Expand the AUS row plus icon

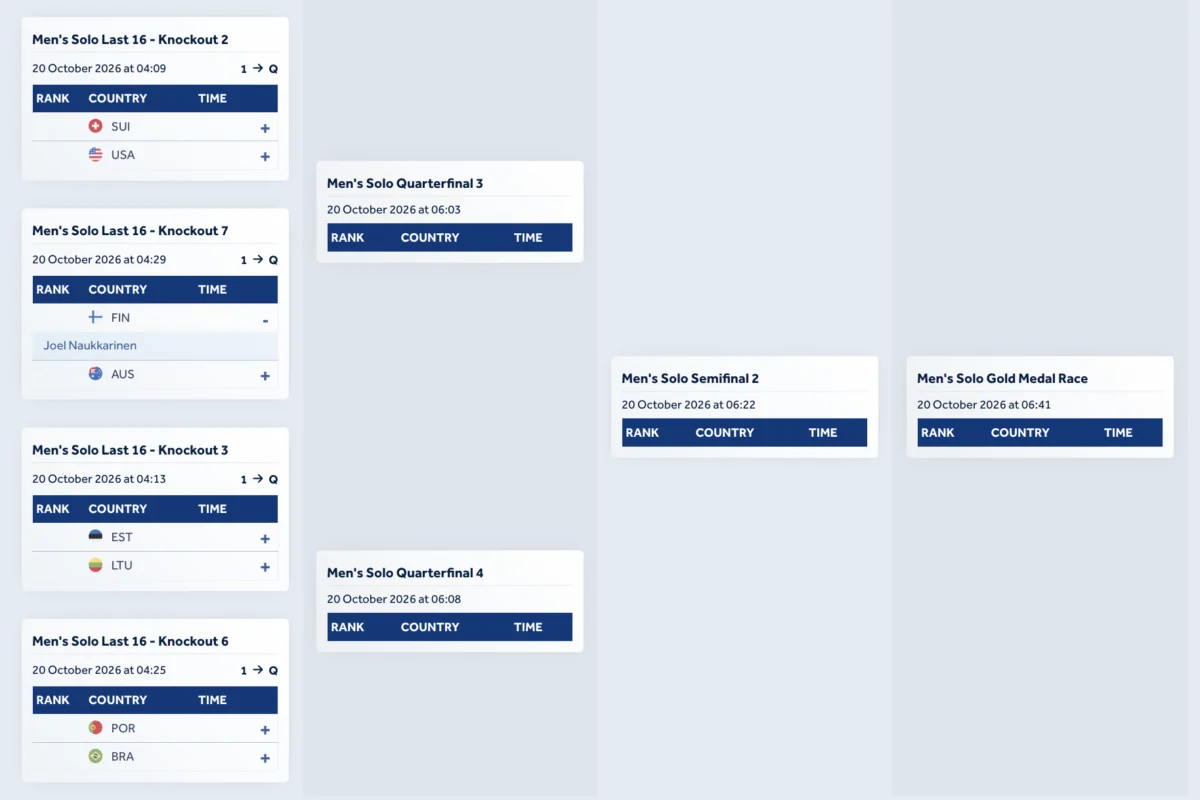265,376
